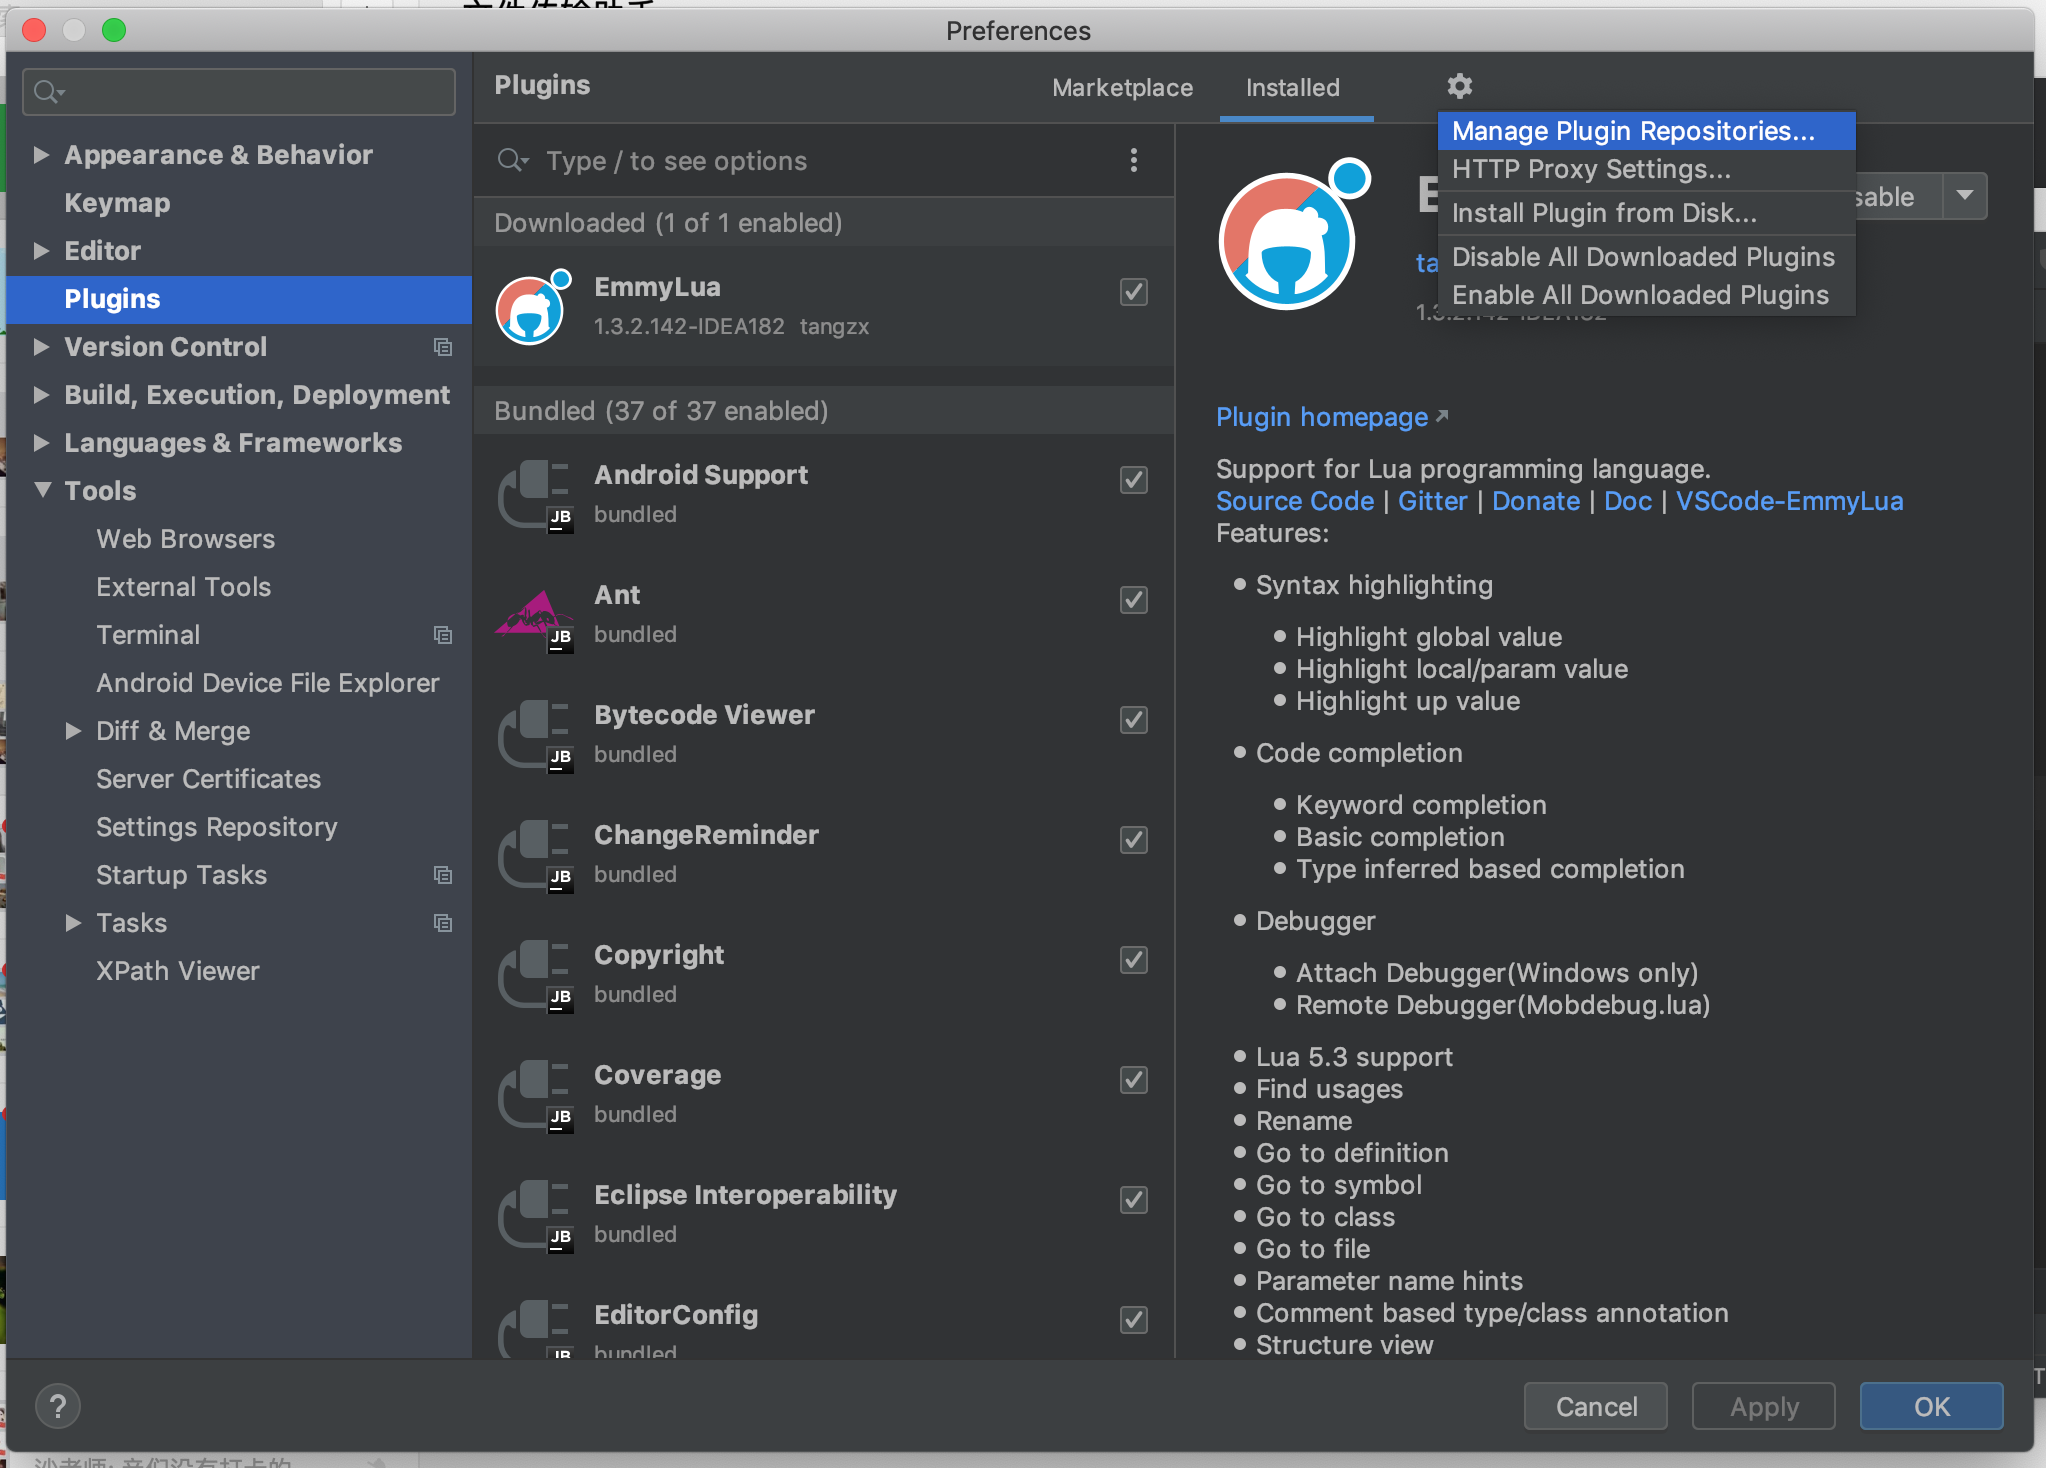Click the copy icon beside Version Control

click(x=443, y=347)
